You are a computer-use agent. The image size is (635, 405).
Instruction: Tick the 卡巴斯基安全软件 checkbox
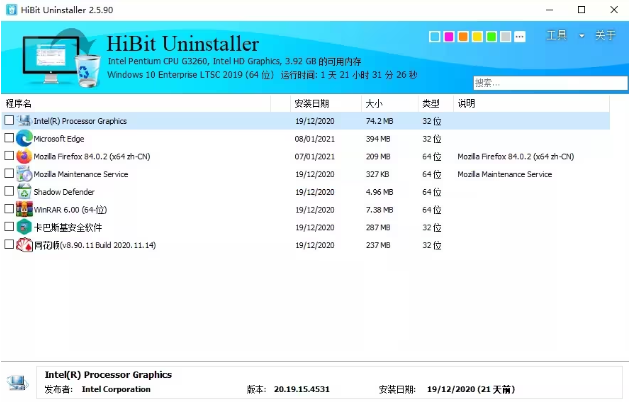tap(9, 226)
